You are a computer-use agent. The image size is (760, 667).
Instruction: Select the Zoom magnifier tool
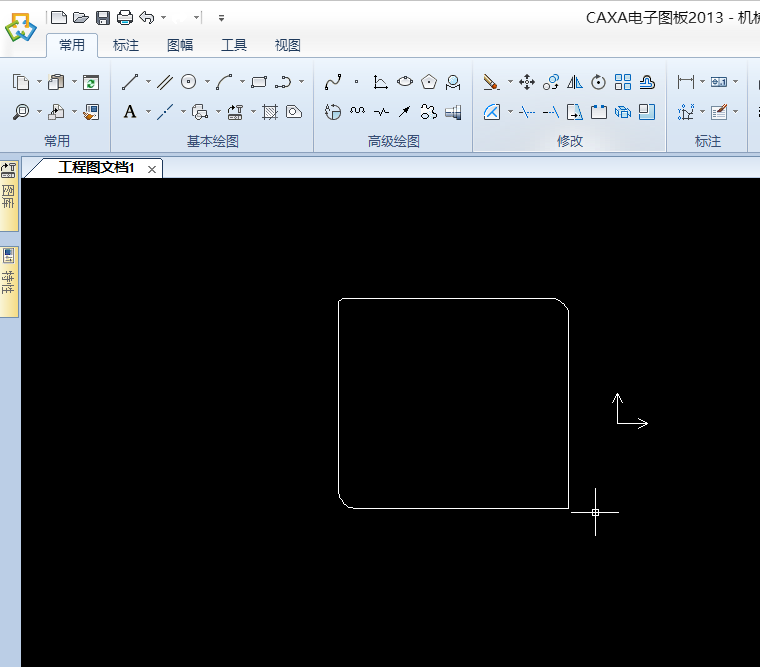point(21,112)
